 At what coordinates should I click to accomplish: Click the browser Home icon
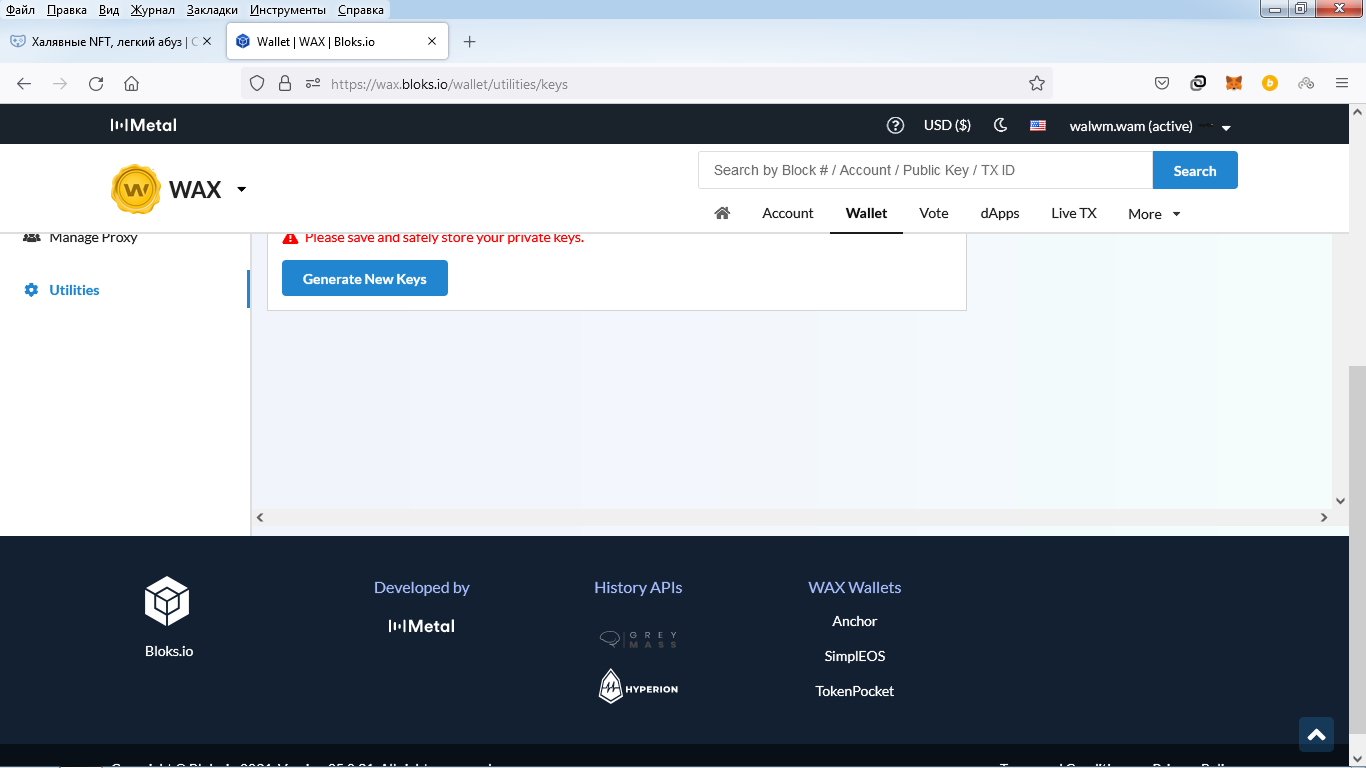(x=131, y=84)
